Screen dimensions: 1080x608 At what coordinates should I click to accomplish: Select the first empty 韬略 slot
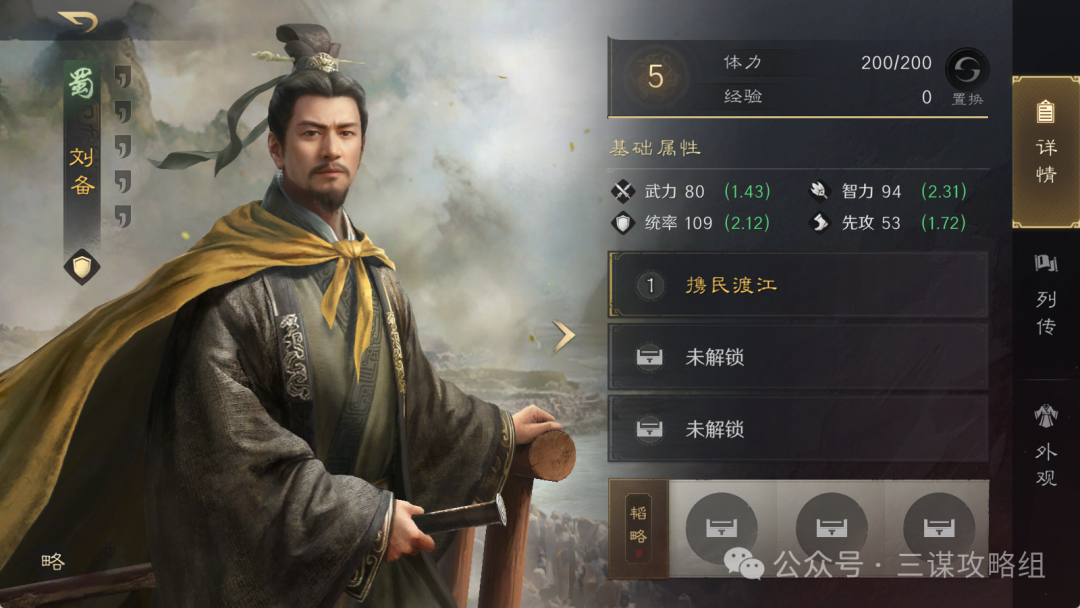(x=722, y=527)
